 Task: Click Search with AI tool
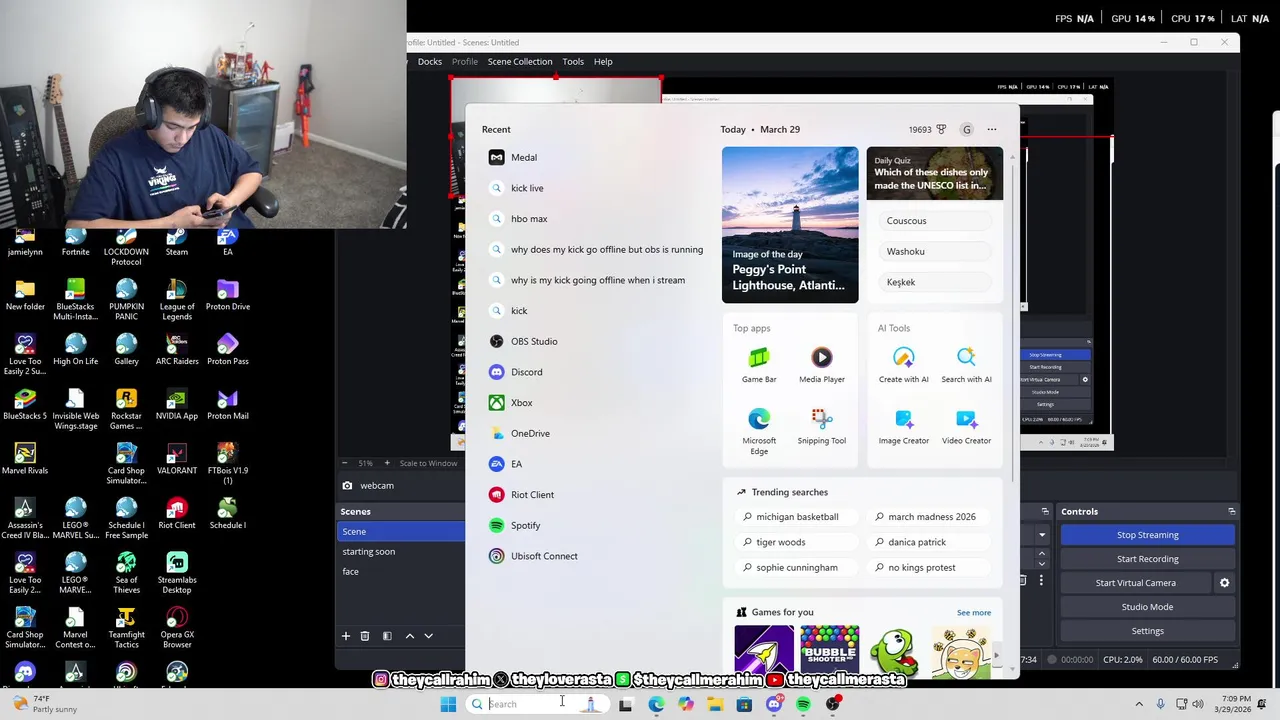click(966, 364)
